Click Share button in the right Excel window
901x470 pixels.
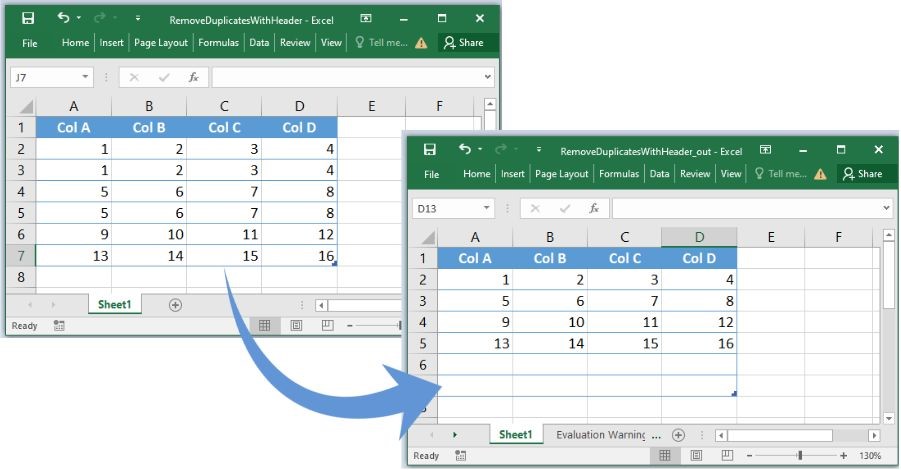(x=863, y=174)
